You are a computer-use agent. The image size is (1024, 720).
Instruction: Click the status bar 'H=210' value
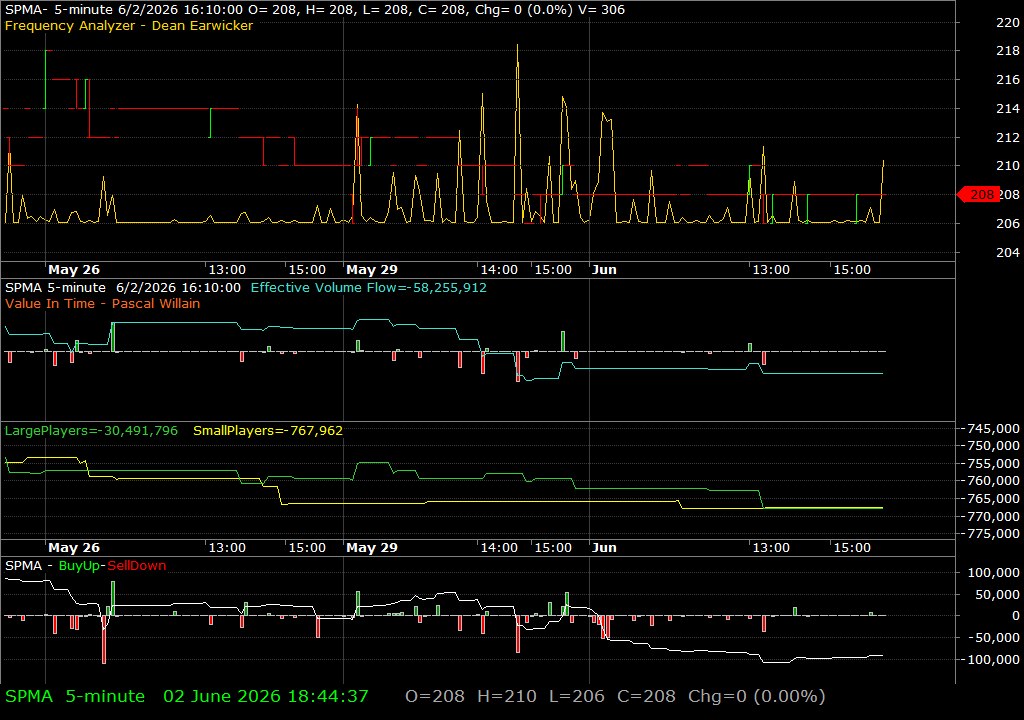coord(507,696)
